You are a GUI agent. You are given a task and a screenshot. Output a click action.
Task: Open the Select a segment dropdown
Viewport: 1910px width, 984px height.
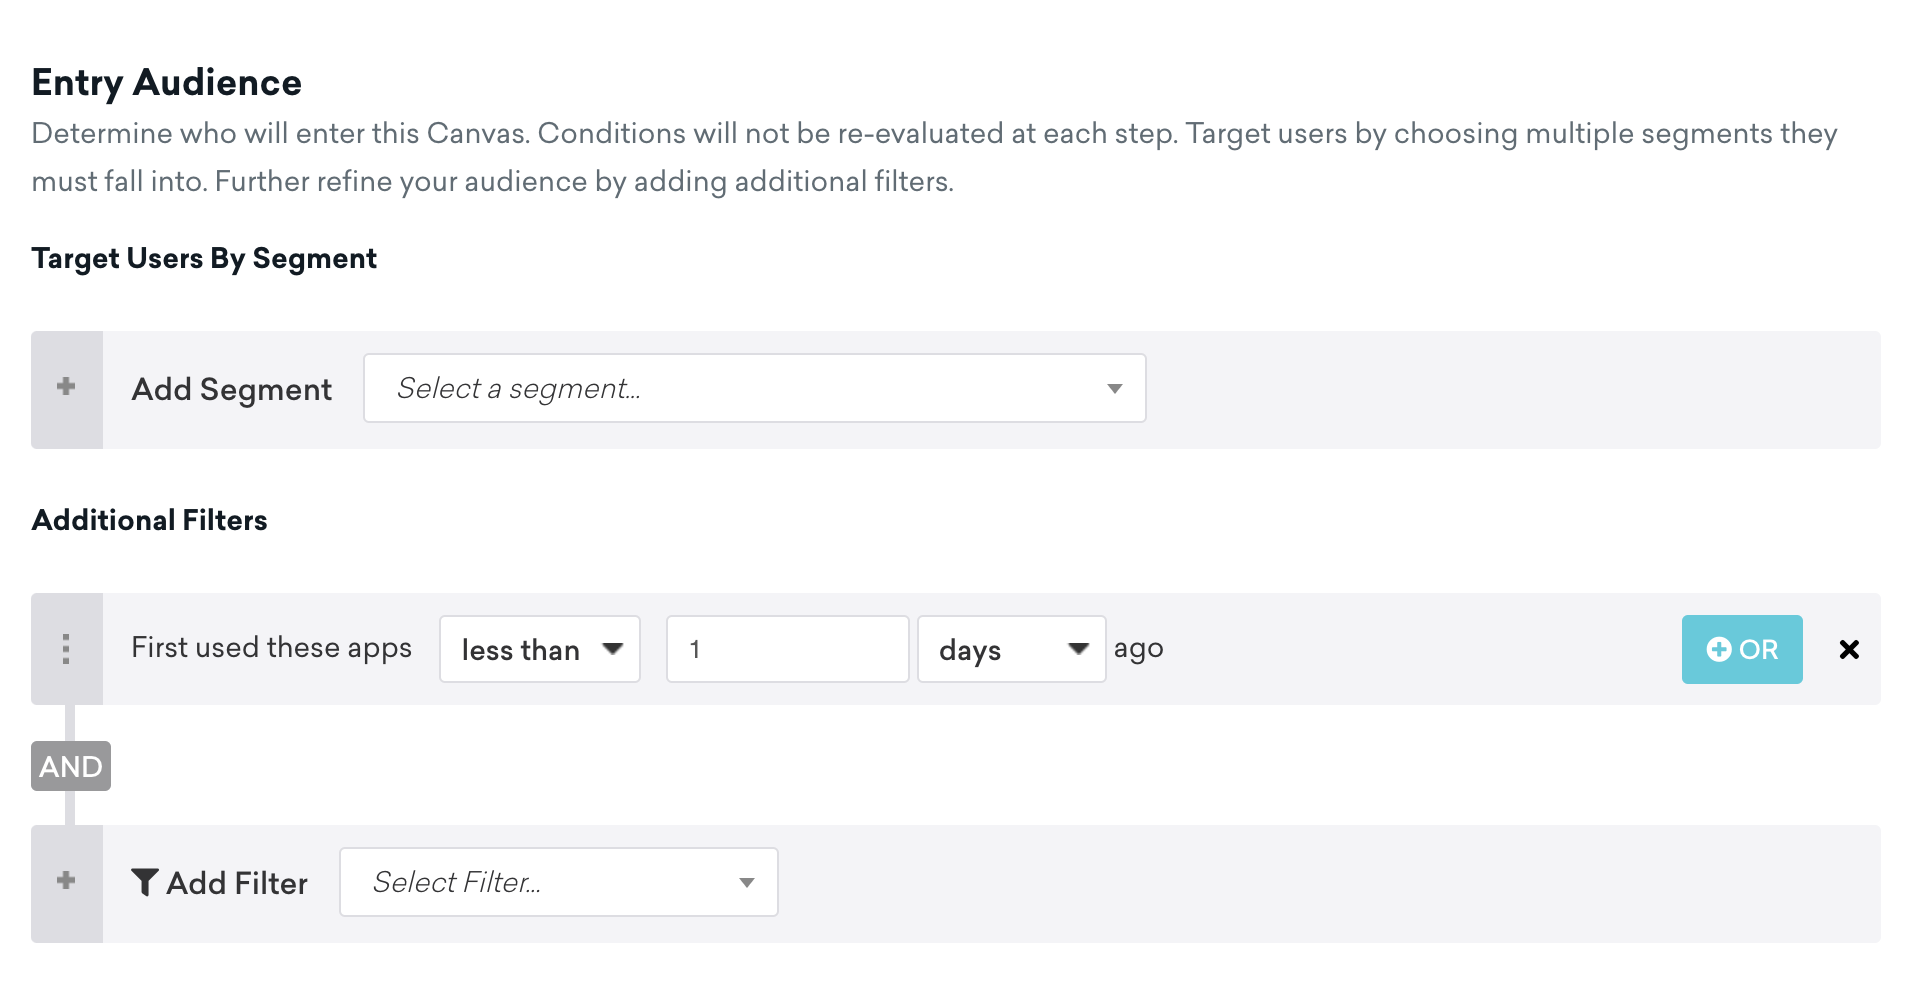pyautogui.click(x=754, y=388)
